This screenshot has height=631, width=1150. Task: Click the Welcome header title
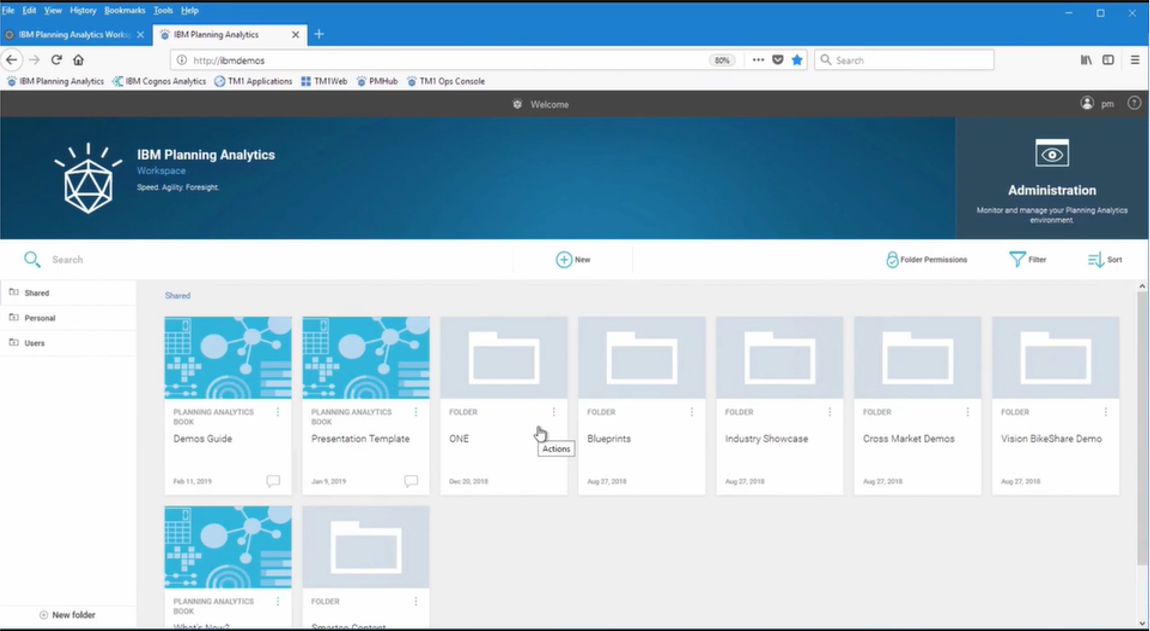click(x=549, y=104)
